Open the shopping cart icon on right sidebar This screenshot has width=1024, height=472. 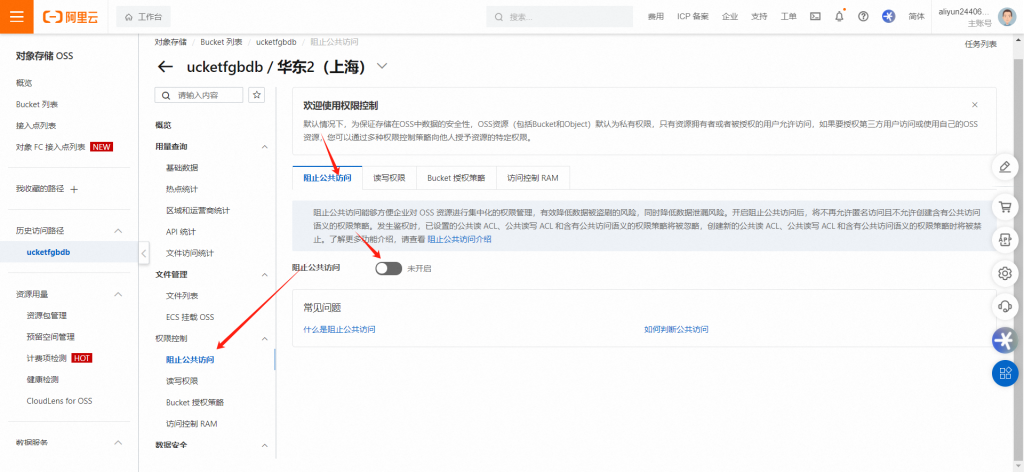pyautogui.click(x=1005, y=208)
